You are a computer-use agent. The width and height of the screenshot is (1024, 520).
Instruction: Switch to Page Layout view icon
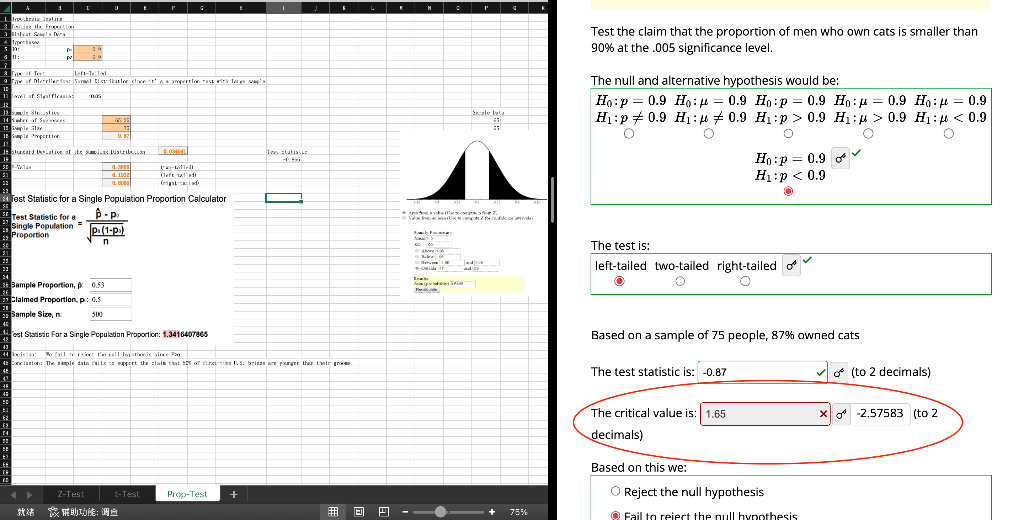[x=359, y=512]
